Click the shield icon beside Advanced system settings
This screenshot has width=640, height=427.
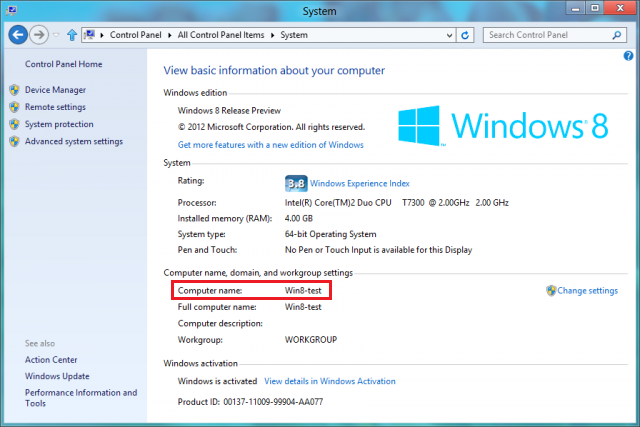coord(14,141)
